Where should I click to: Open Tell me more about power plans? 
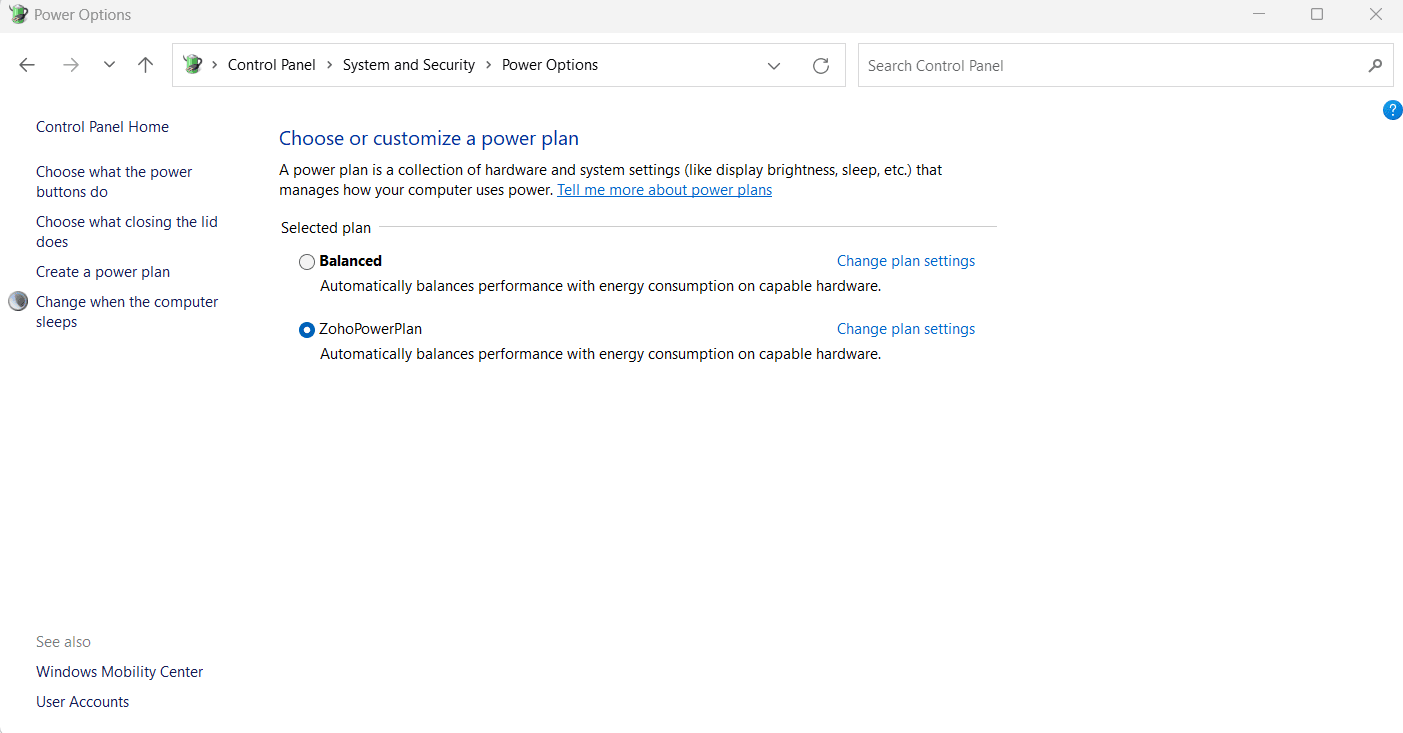pos(664,190)
